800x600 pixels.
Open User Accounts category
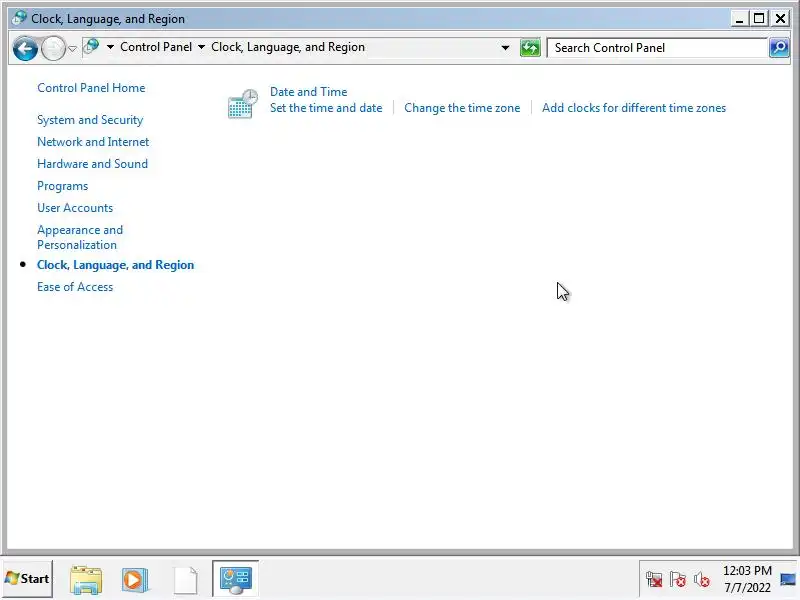click(x=75, y=208)
